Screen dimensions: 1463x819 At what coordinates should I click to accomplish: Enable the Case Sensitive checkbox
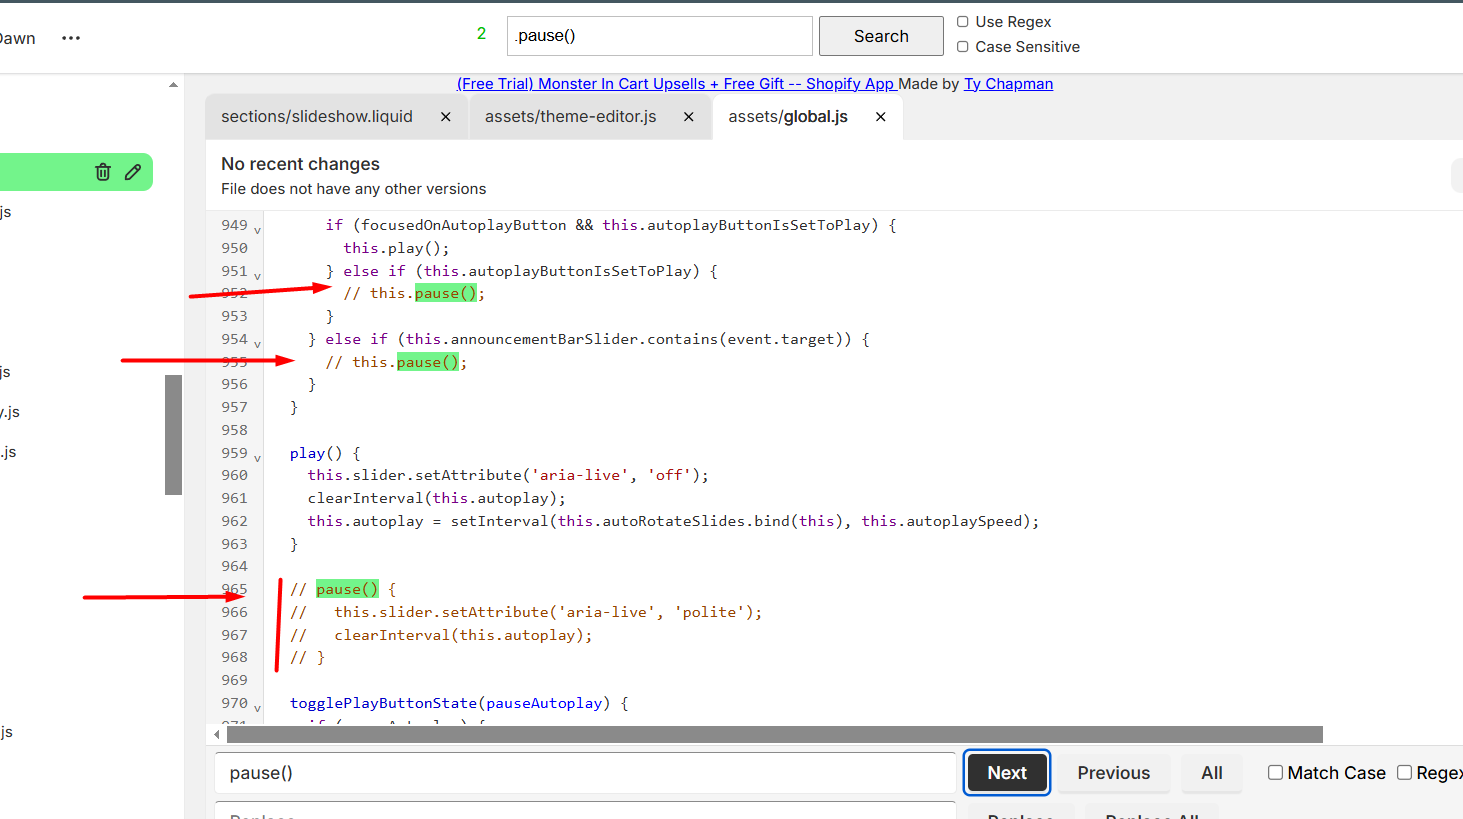(963, 47)
